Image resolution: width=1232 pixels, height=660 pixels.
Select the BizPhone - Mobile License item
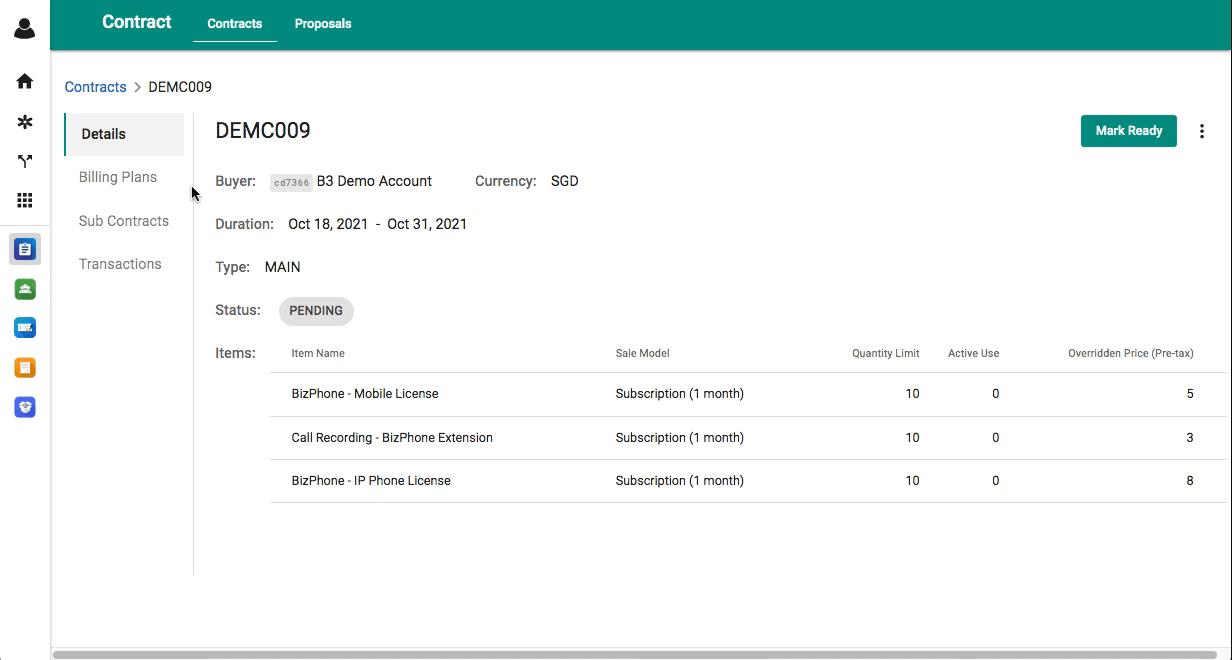click(x=365, y=394)
